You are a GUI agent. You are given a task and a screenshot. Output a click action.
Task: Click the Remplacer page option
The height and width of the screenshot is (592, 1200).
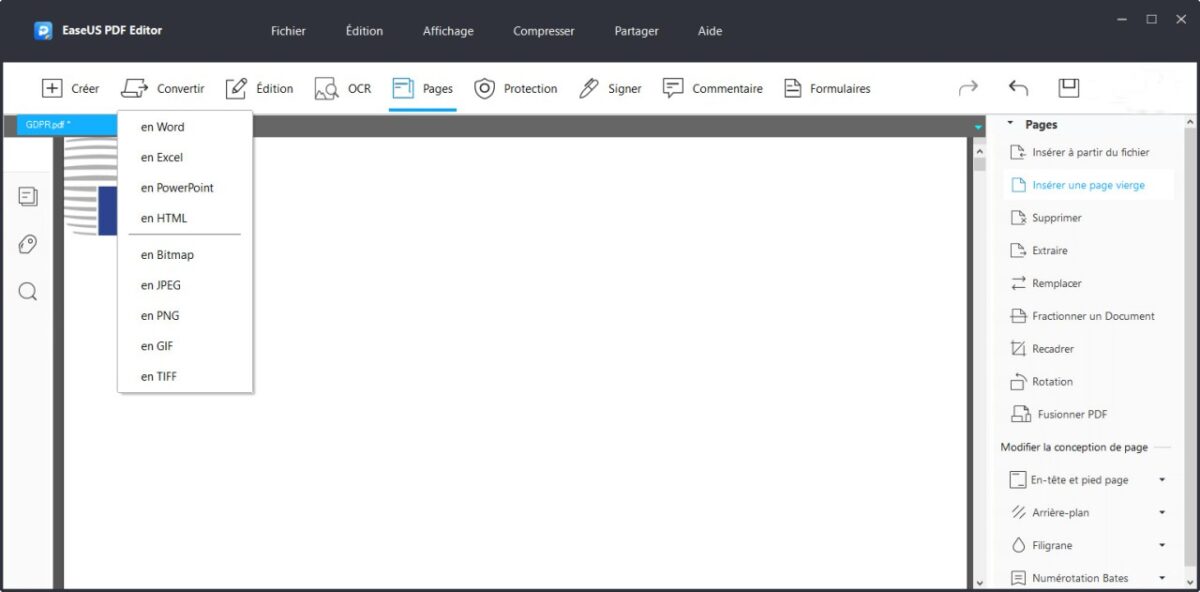1046,283
